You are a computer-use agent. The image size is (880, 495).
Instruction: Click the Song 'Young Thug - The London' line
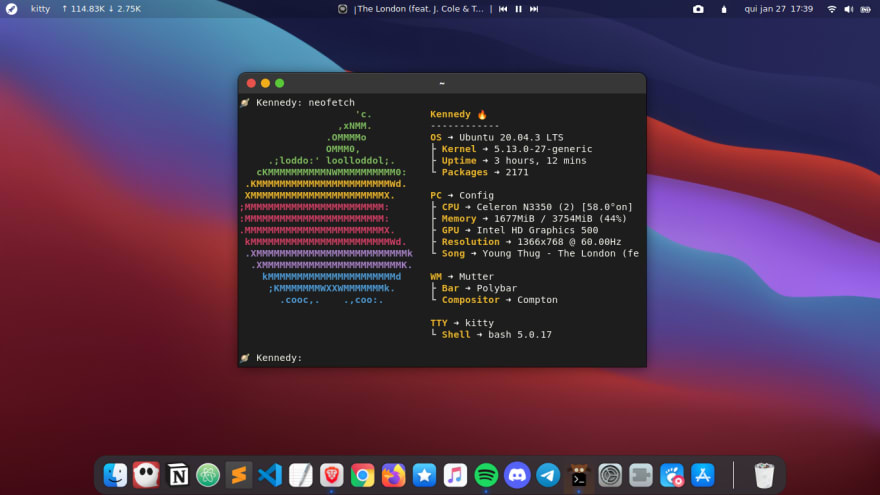point(540,254)
